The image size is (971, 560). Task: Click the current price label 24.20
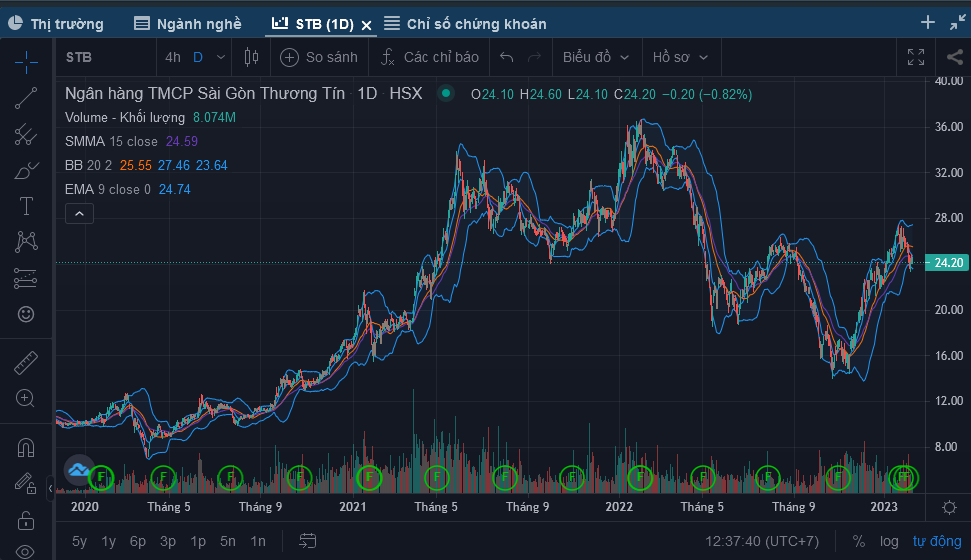[x=947, y=263]
